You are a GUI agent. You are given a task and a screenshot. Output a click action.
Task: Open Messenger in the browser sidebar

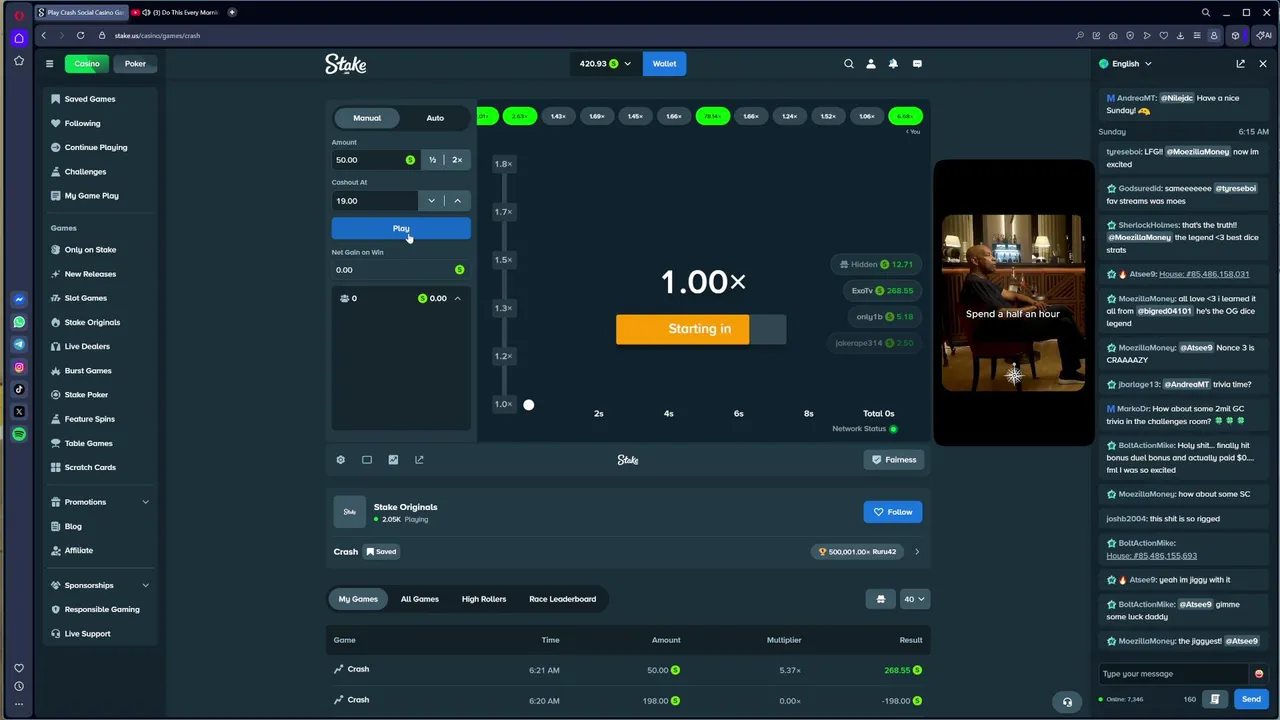(19, 299)
